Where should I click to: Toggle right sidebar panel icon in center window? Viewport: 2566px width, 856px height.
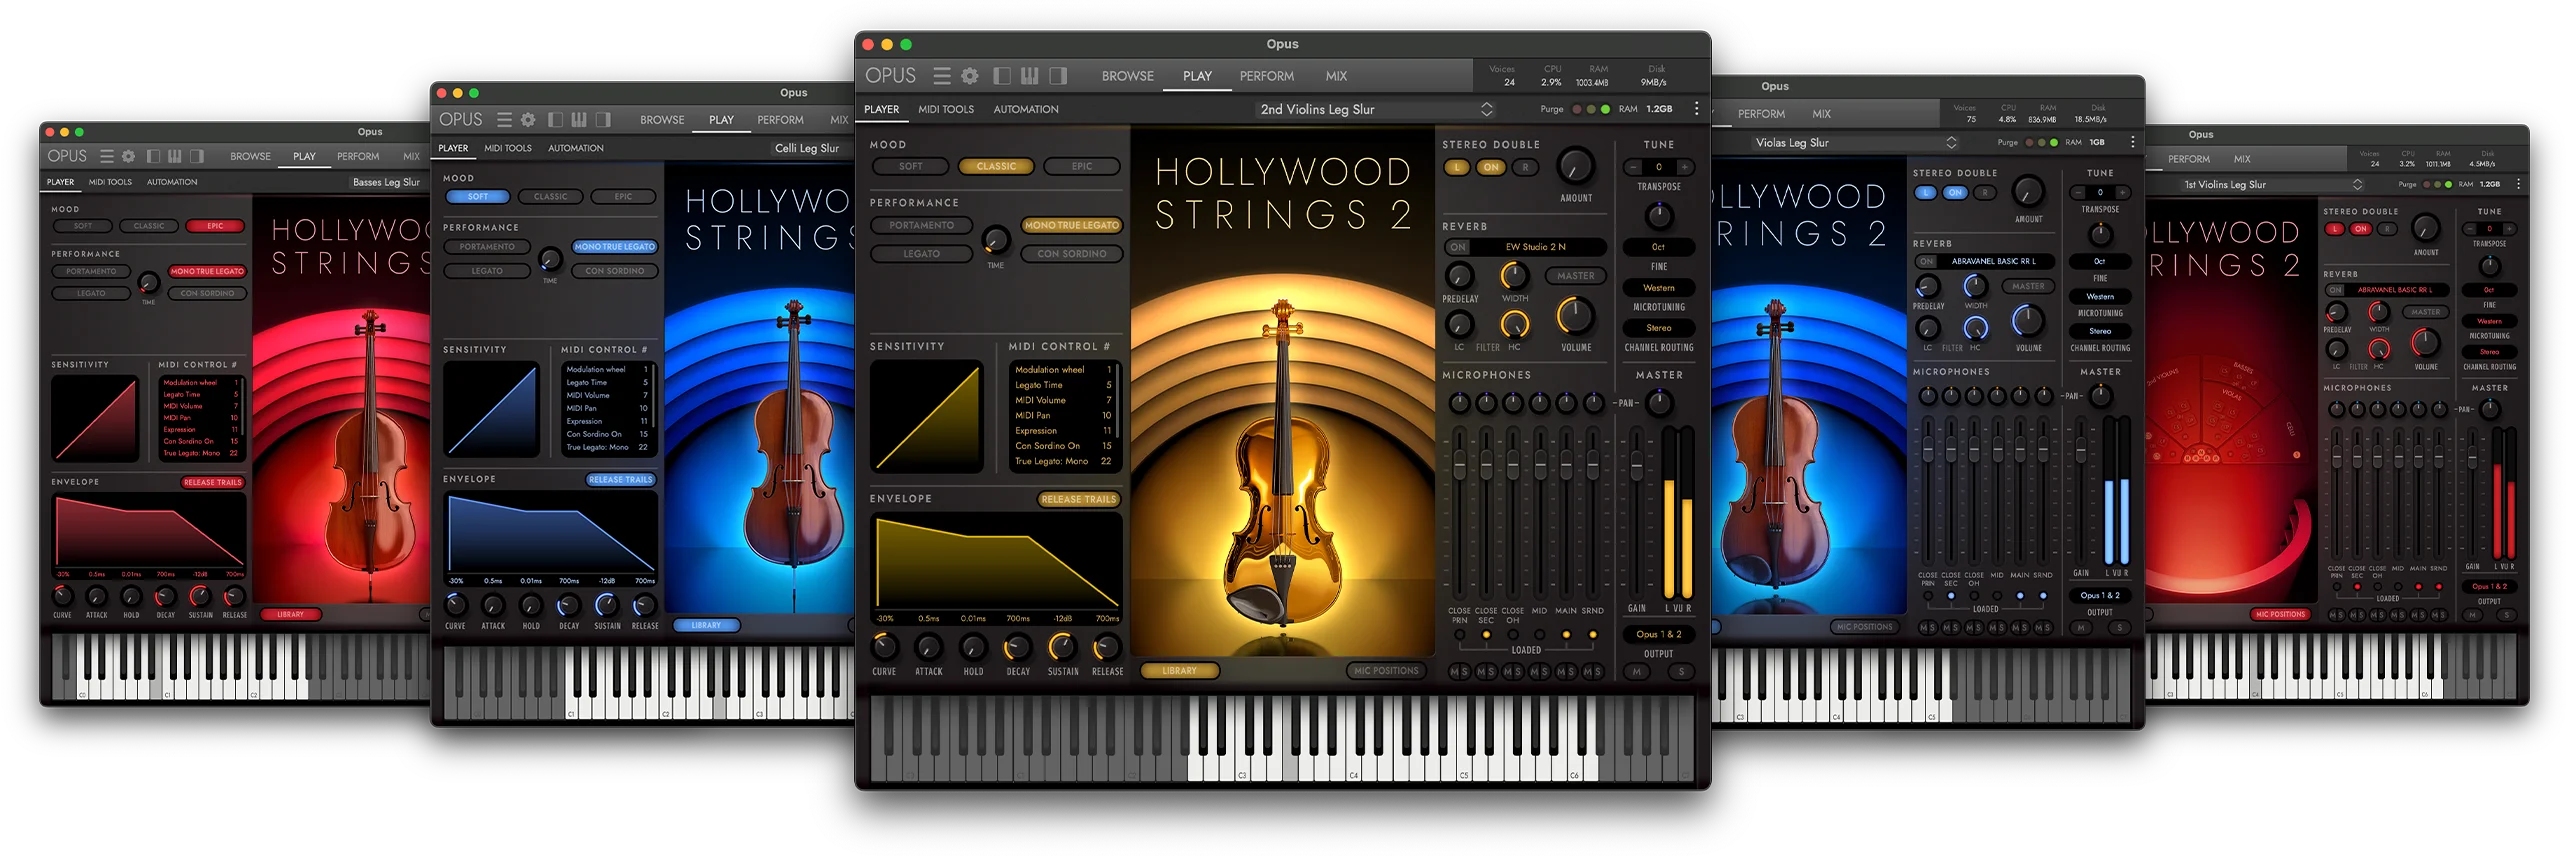point(1058,76)
